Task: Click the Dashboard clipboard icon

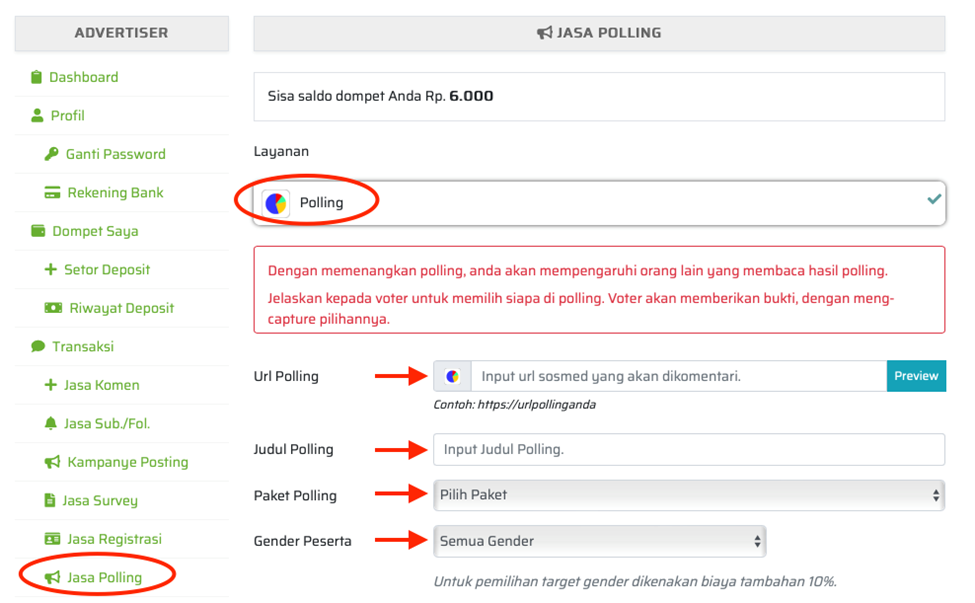Action: point(37,77)
